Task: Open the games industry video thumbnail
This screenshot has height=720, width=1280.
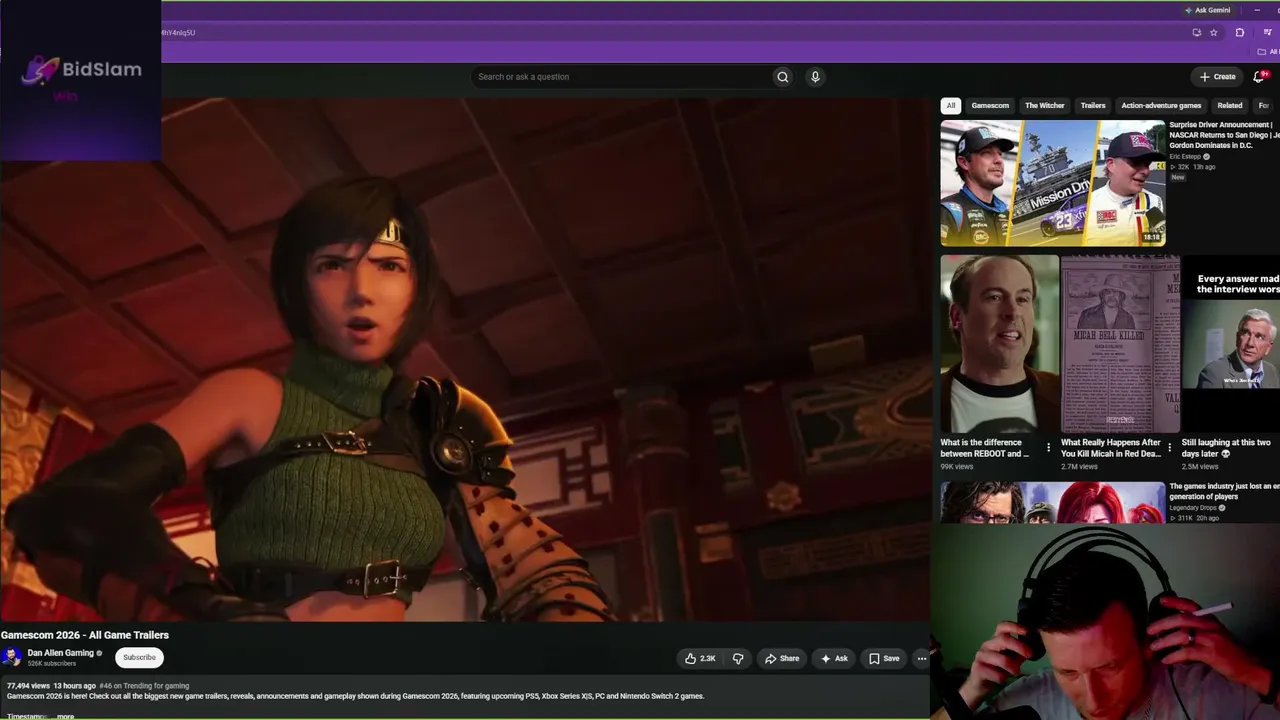Action: pos(1053,503)
